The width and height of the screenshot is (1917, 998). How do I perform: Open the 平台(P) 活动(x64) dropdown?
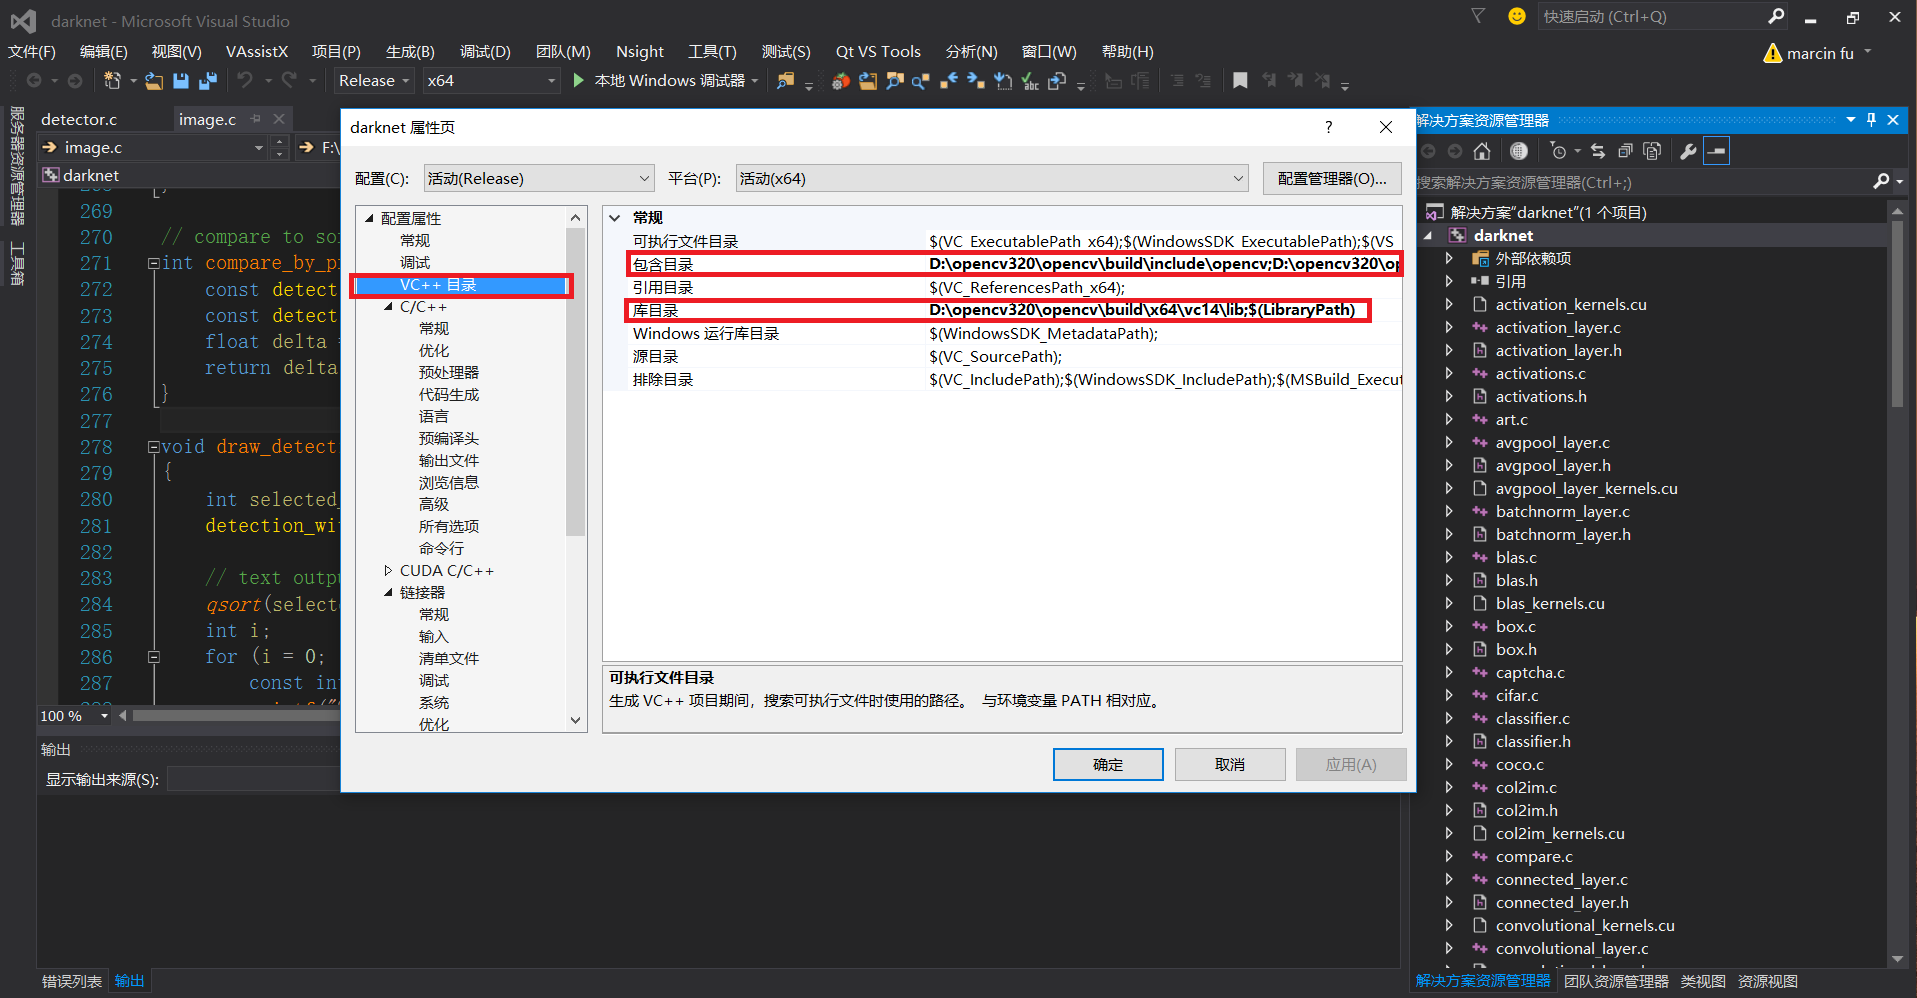(x=990, y=178)
